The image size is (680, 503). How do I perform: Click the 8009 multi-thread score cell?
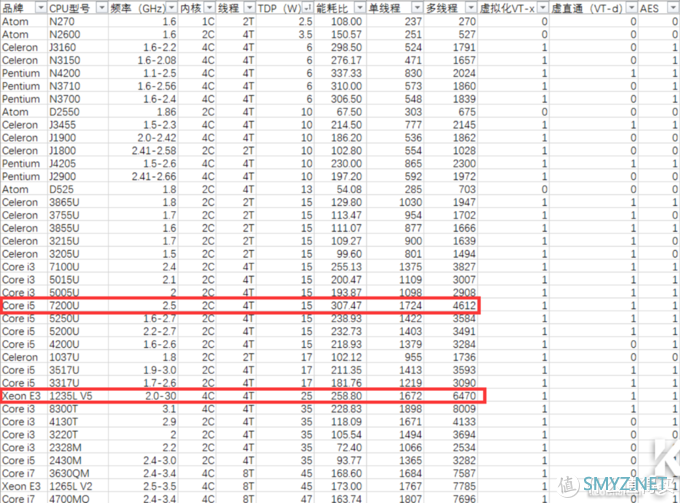451,409
